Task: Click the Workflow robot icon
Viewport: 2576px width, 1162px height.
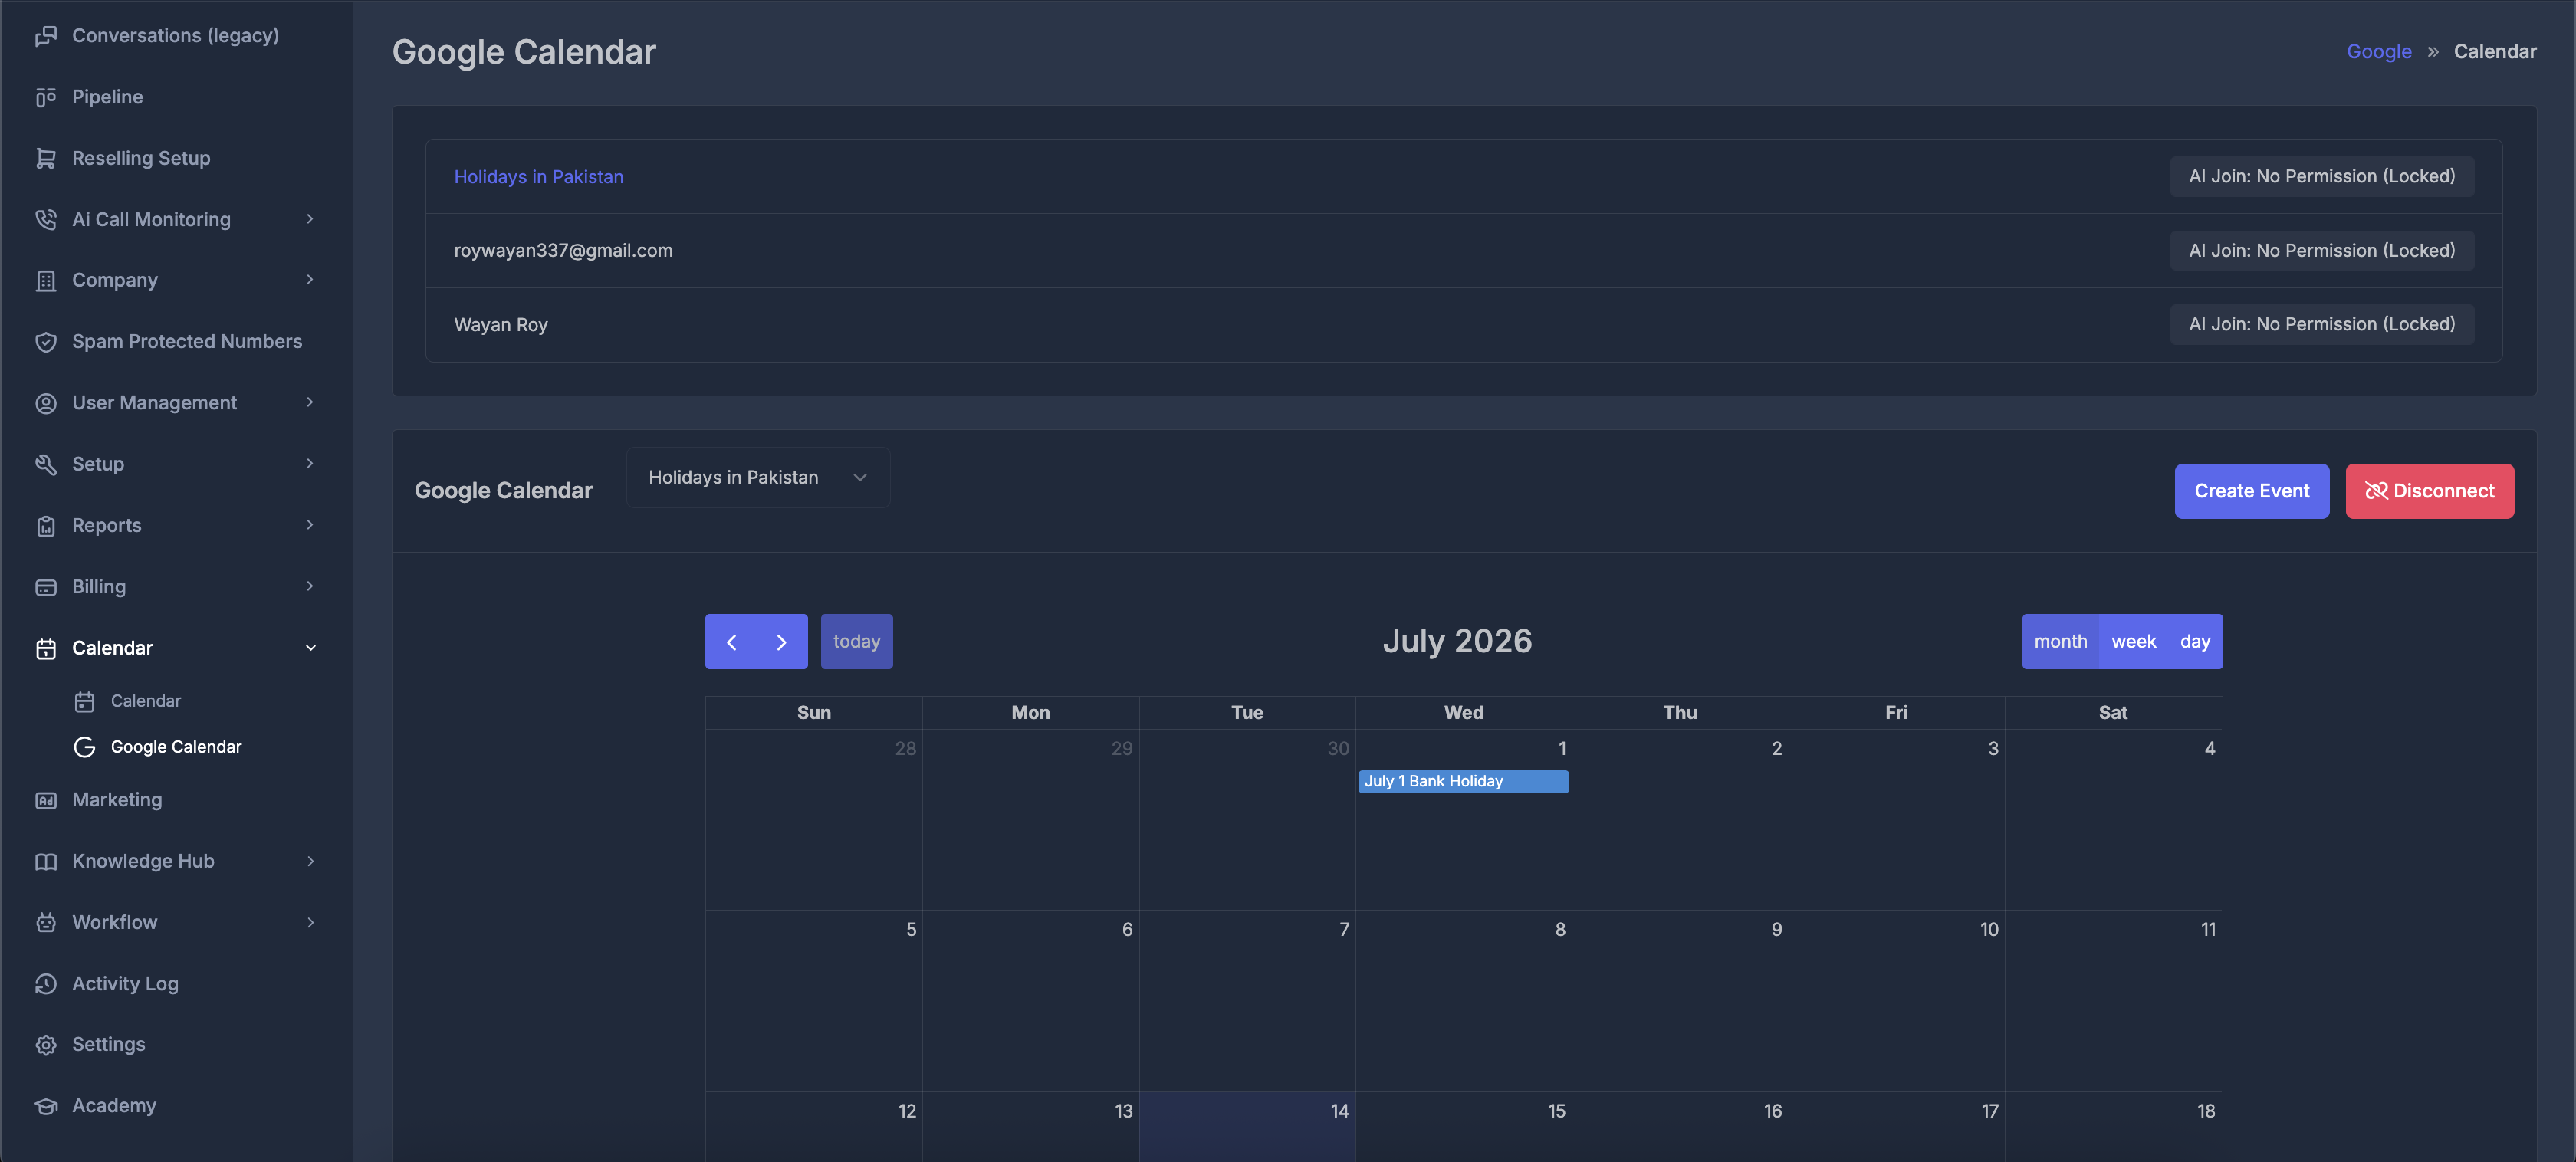Action: [46, 922]
